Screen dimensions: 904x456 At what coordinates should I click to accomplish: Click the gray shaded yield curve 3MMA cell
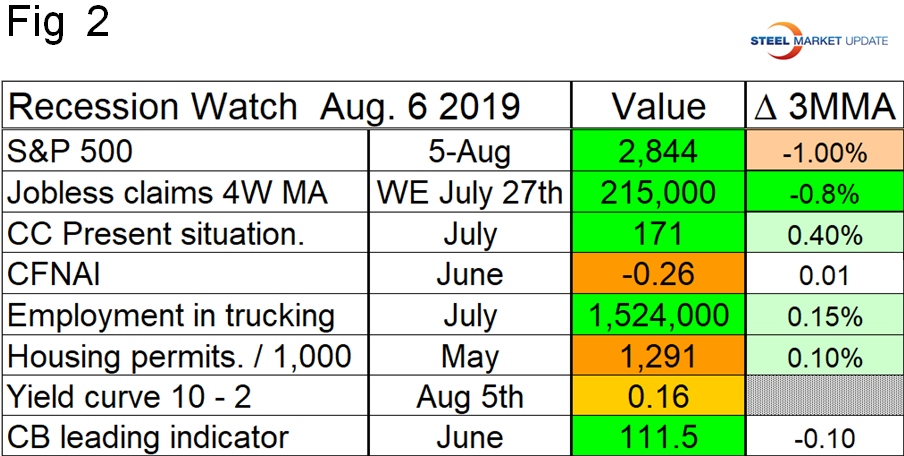coord(823,396)
